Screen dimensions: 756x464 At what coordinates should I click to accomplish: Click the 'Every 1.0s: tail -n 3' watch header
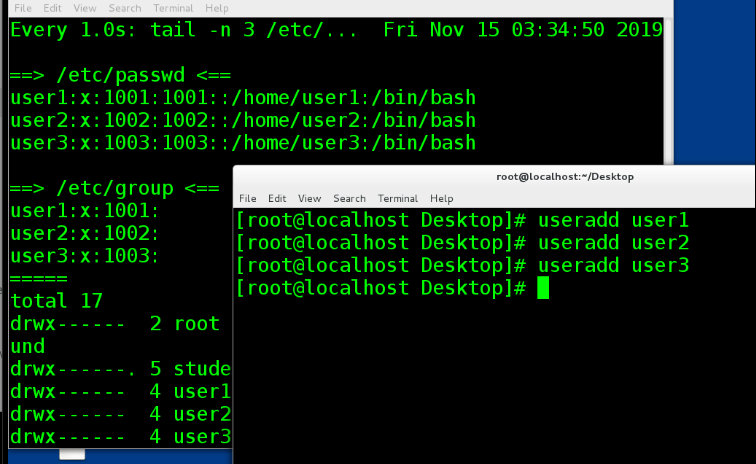[x=132, y=30]
